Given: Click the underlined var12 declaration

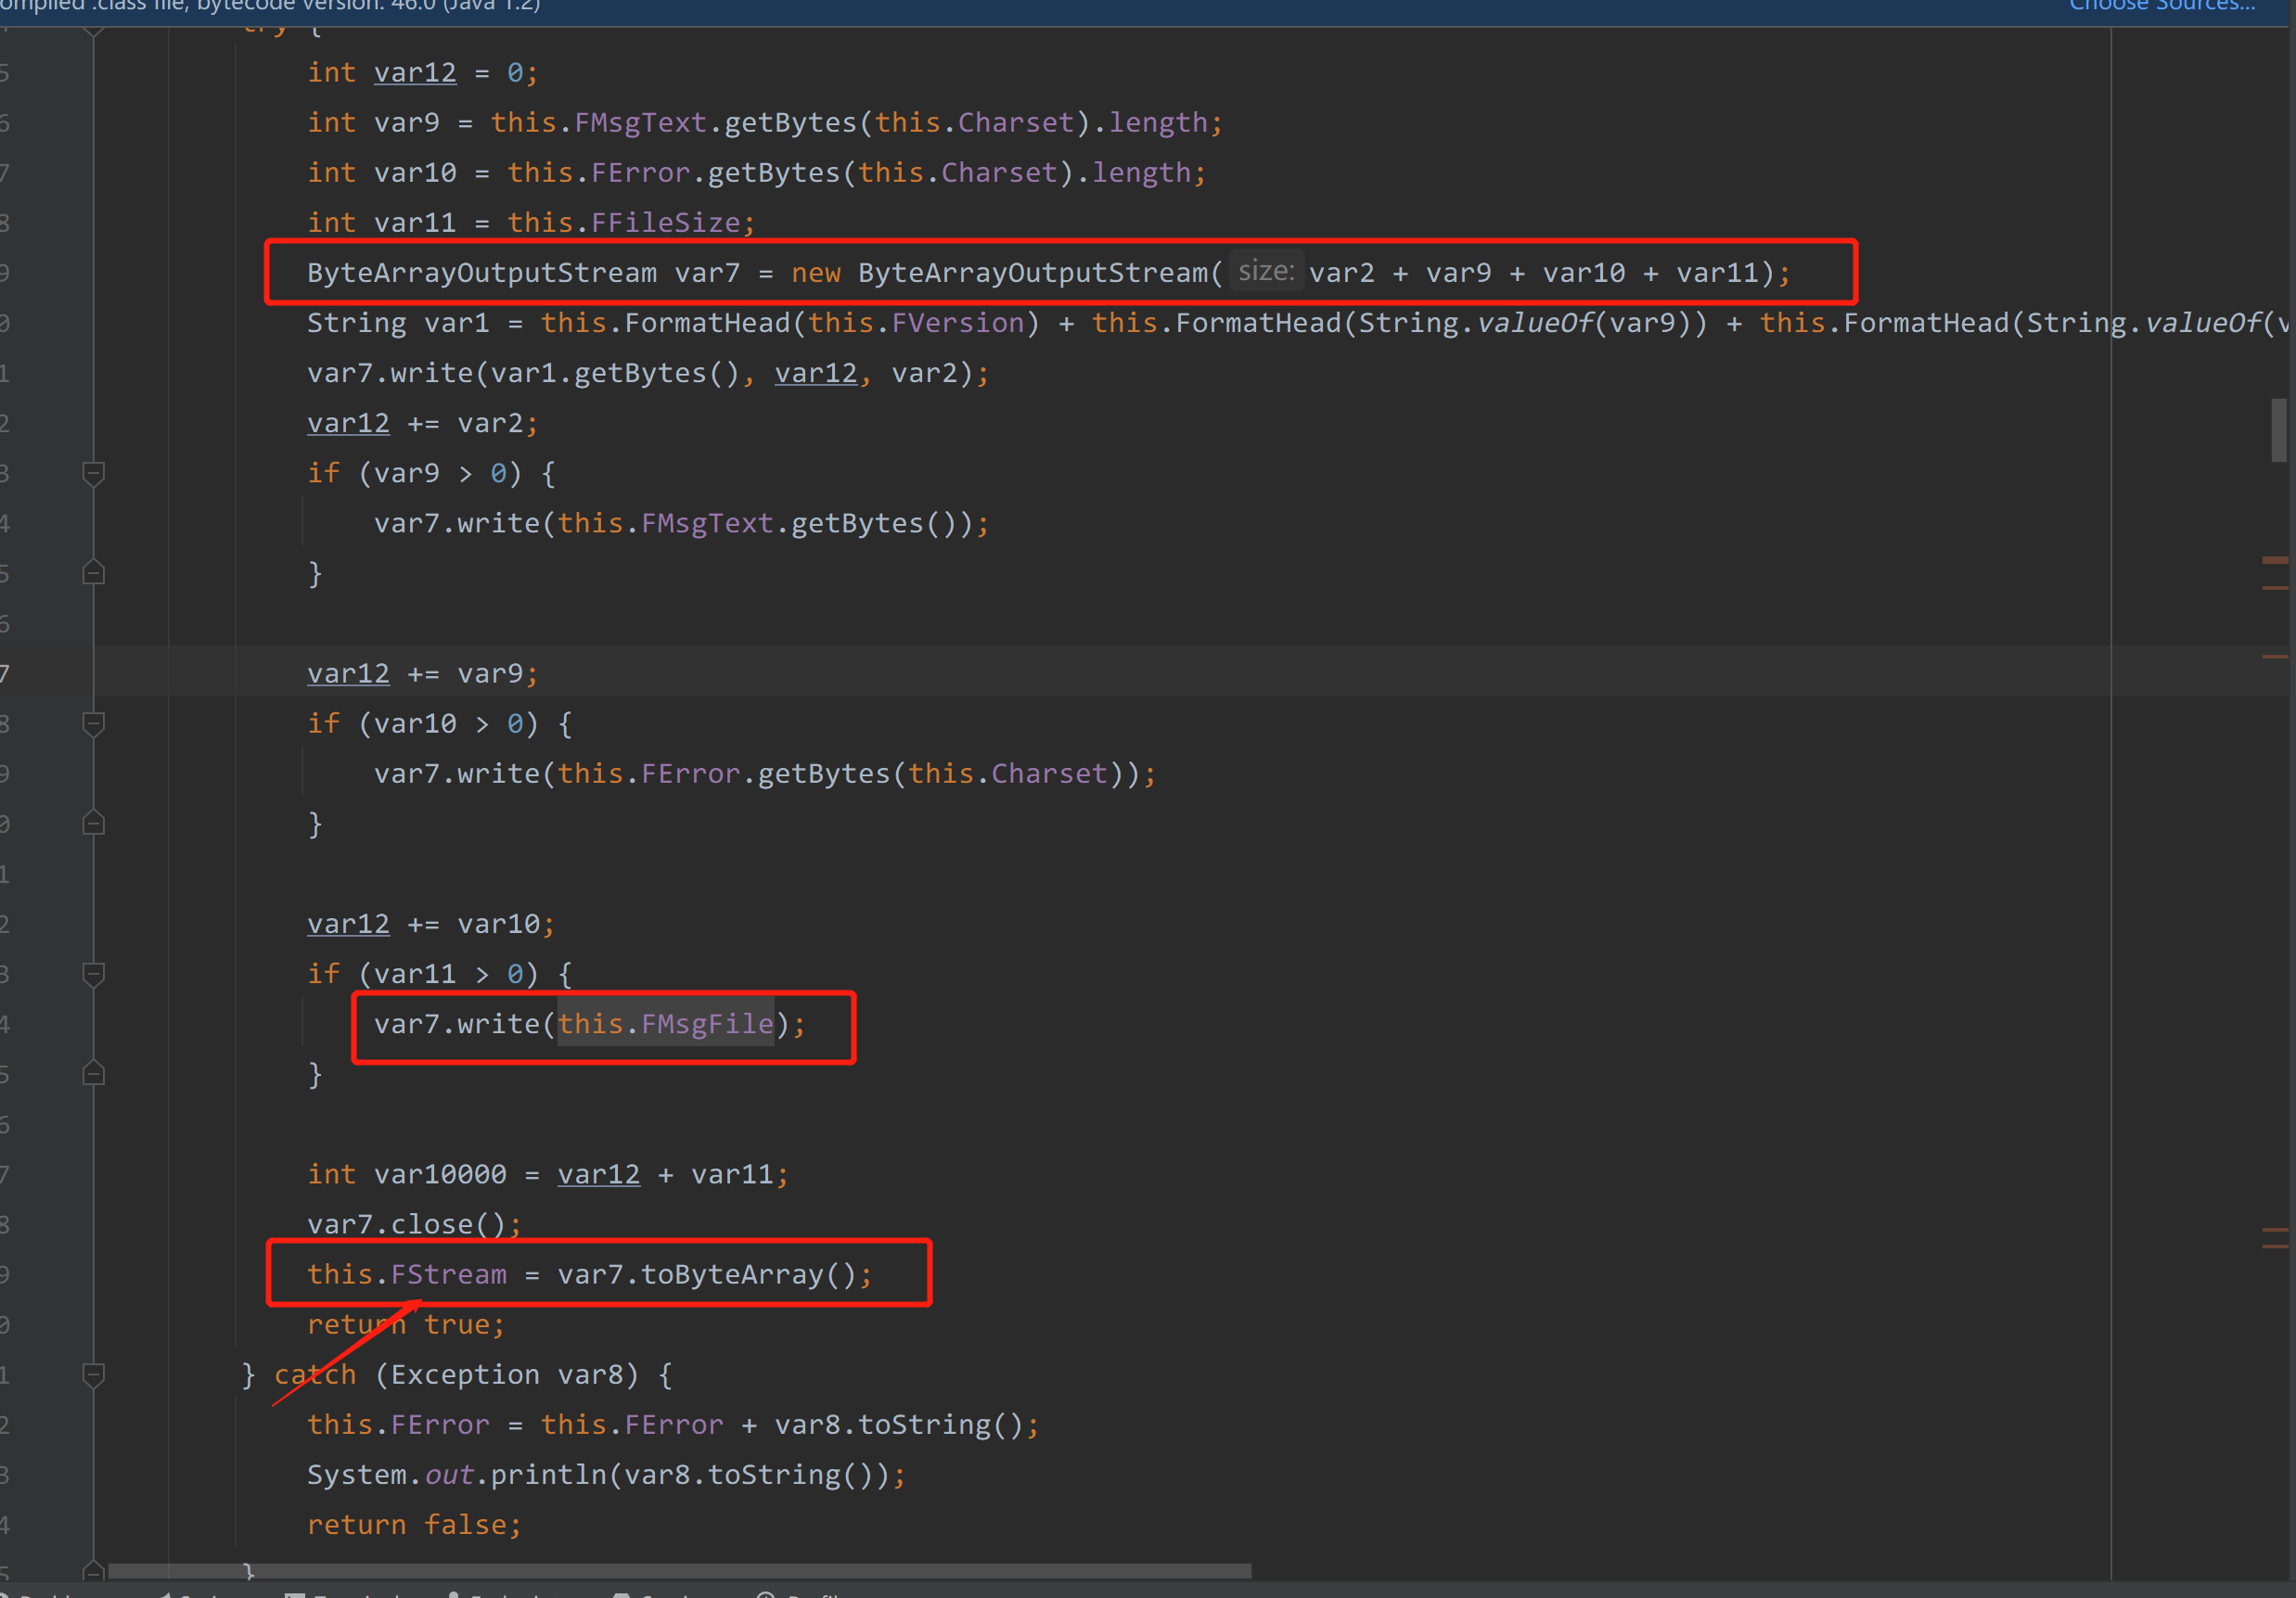Looking at the screenshot, I should pos(414,73).
